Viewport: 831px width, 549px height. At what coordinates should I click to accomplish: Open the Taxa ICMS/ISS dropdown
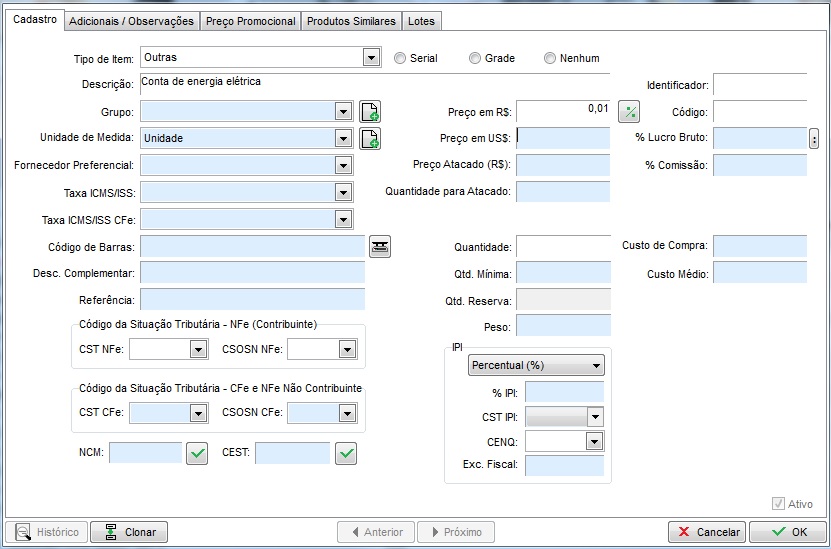pos(343,192)
